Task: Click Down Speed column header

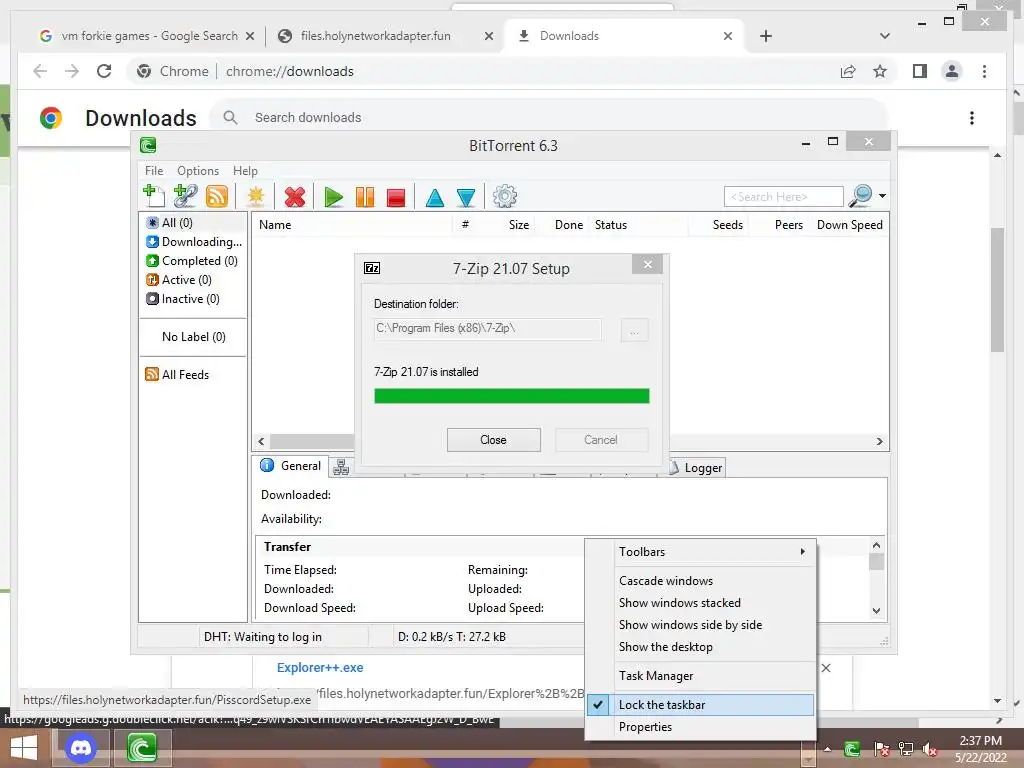Action: click(x=849, y=225)
